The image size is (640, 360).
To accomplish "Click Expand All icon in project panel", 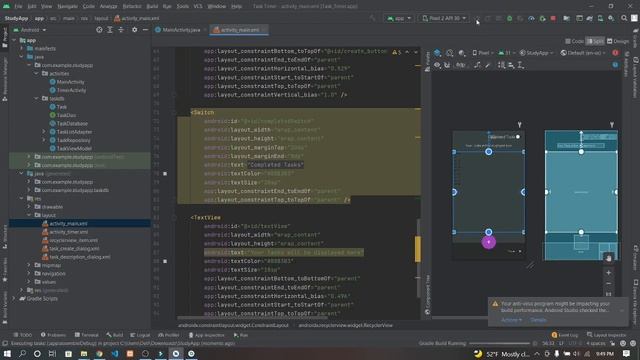I will point(110,30).
